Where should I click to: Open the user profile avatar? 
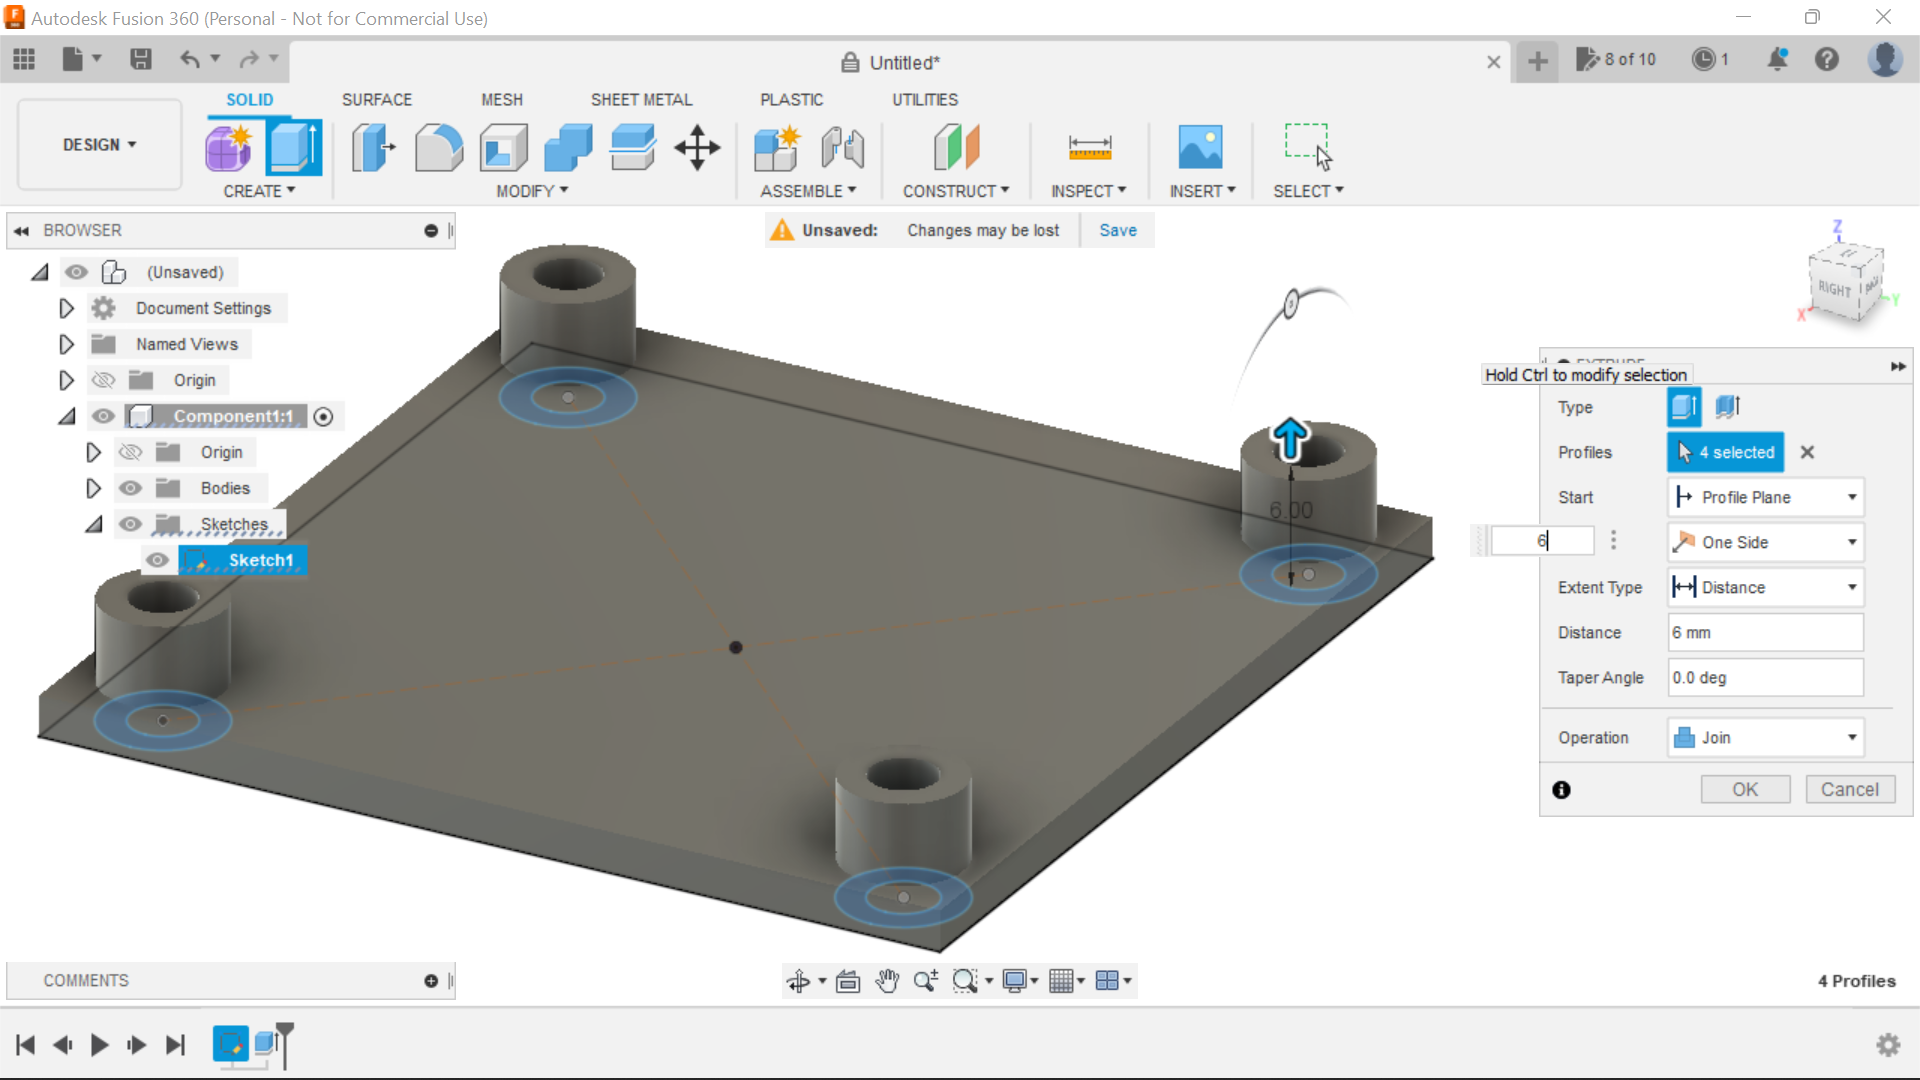[1885, 60]
